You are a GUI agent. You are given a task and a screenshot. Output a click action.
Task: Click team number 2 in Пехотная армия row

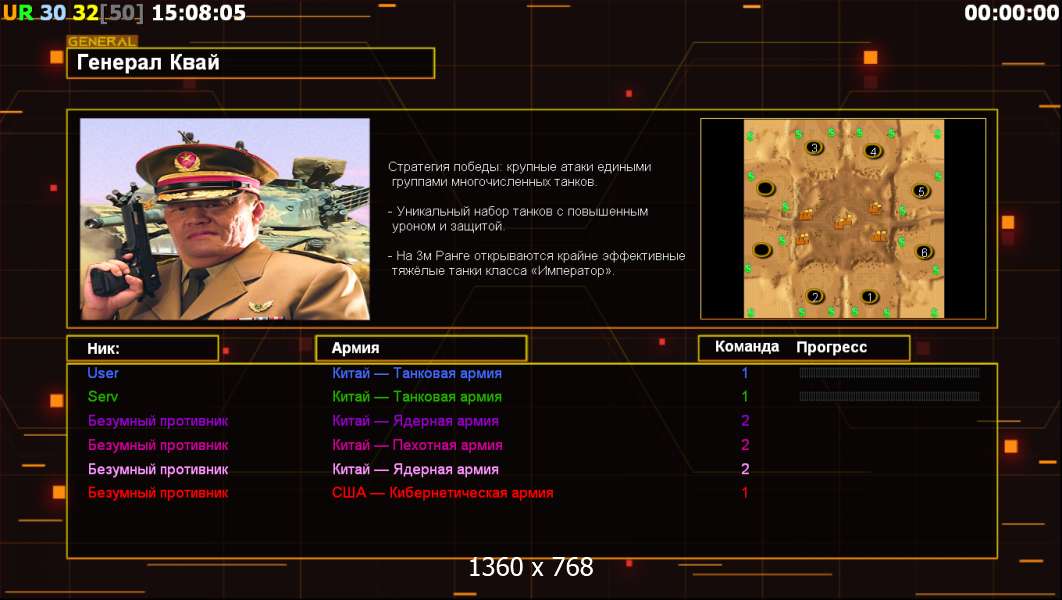(x=745, y=445)
